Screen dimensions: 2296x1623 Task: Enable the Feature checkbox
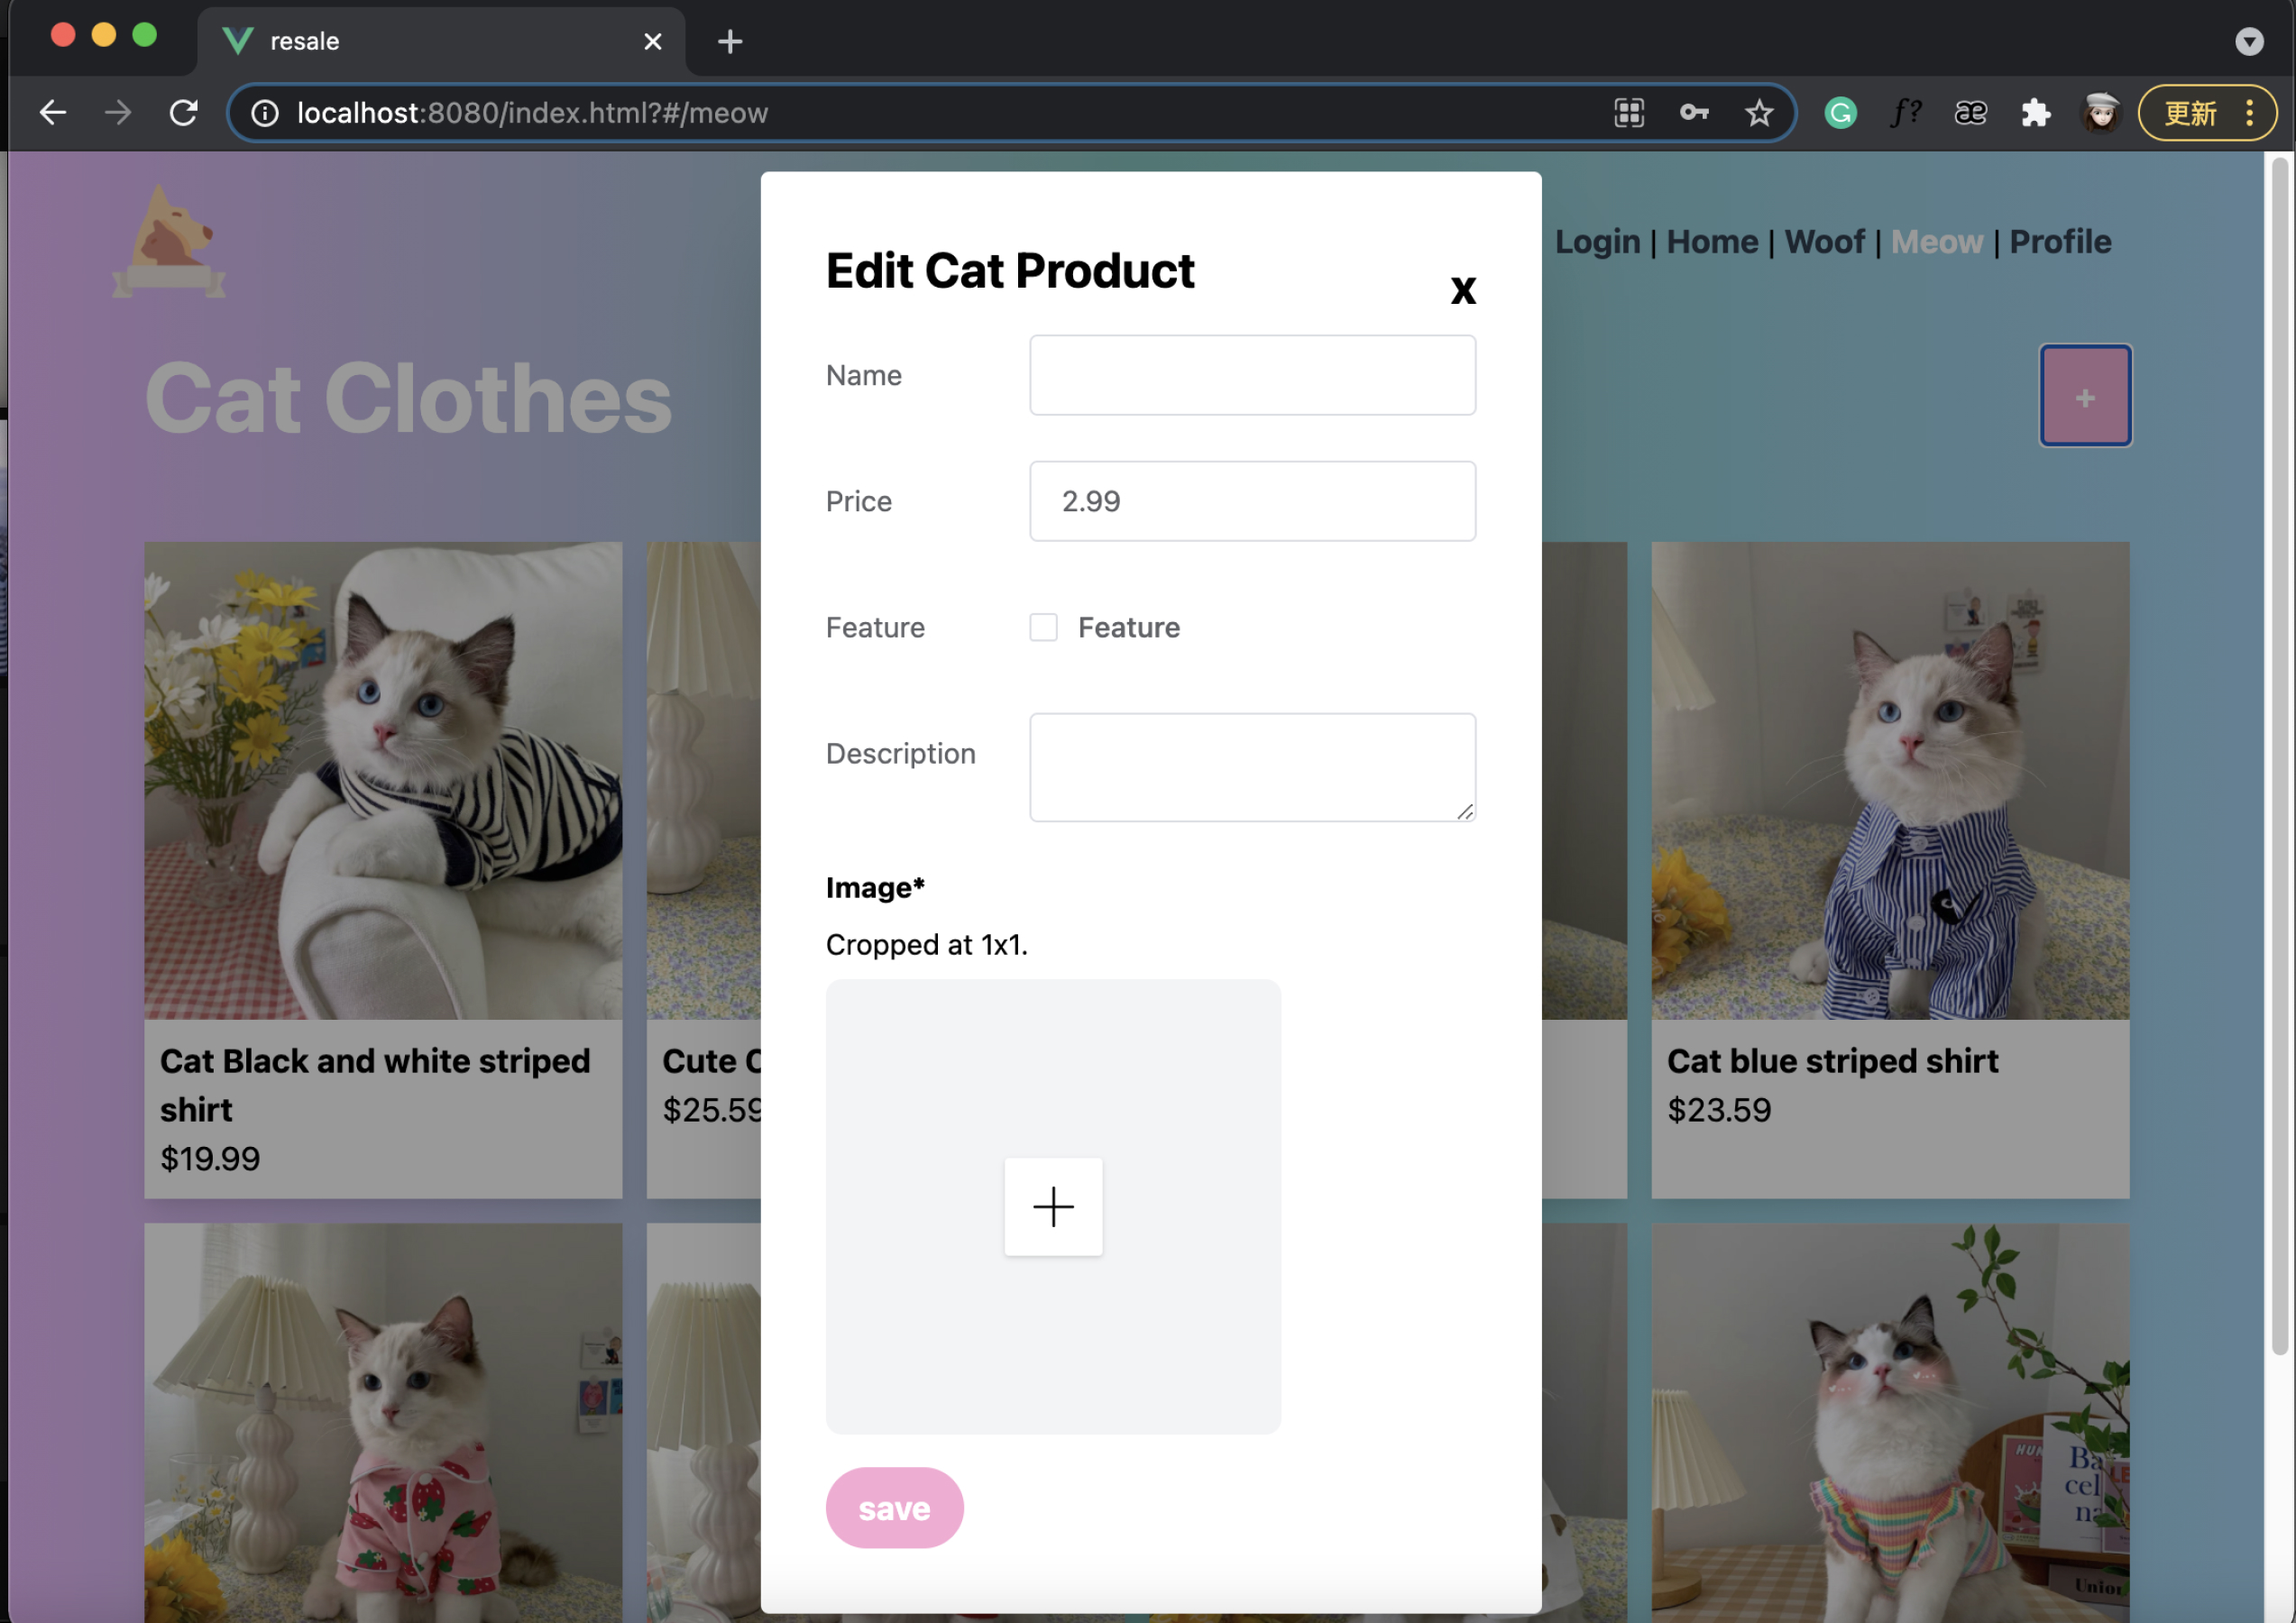click(1043, 627)
